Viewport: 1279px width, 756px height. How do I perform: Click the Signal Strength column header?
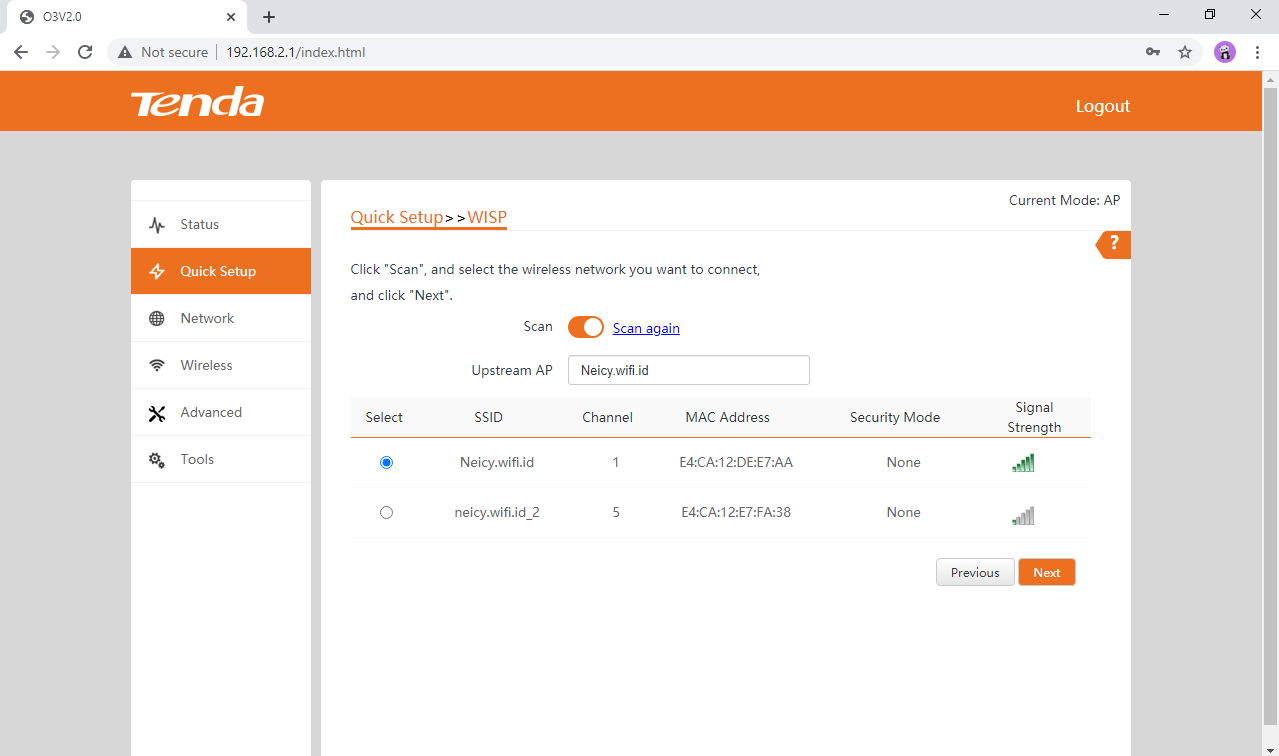tap(1034, 417)
